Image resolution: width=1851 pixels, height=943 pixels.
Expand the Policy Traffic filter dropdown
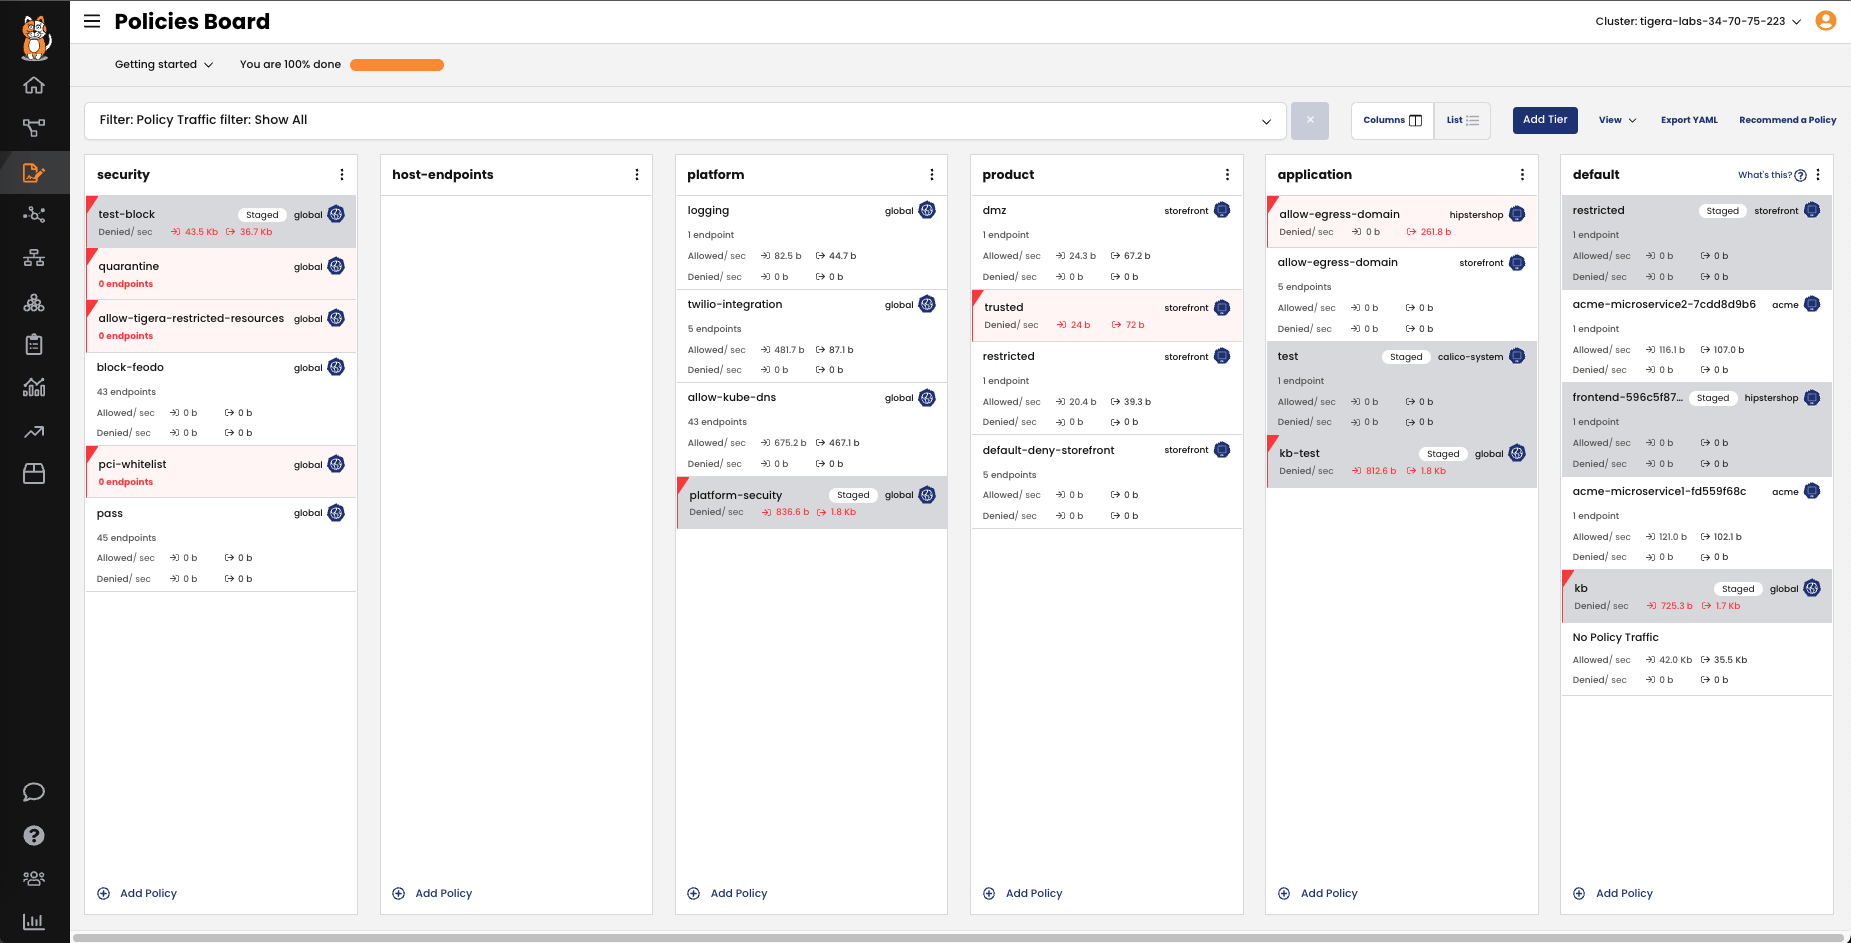coord(1266,121)
